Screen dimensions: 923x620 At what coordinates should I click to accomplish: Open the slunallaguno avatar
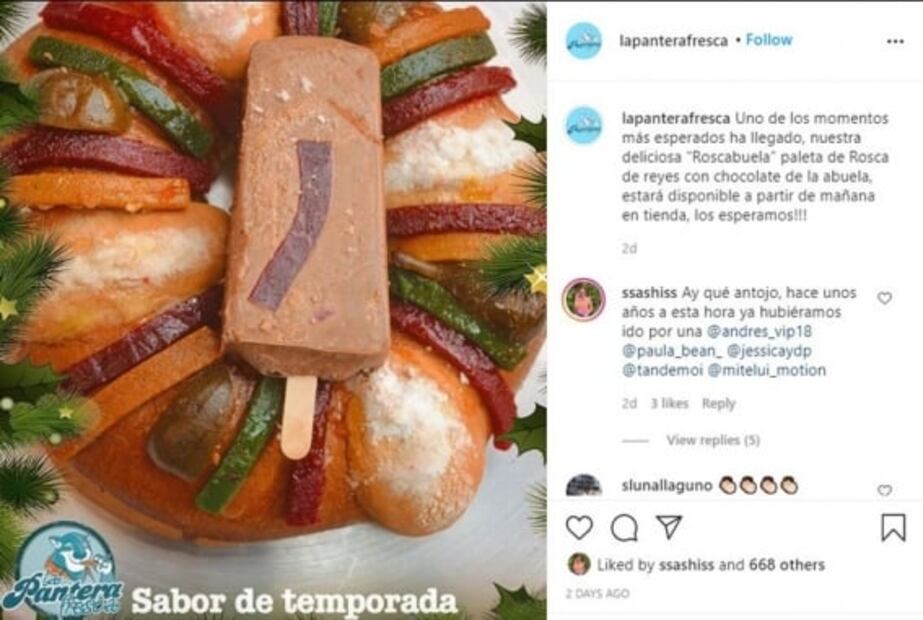click(x=583, y=486)
